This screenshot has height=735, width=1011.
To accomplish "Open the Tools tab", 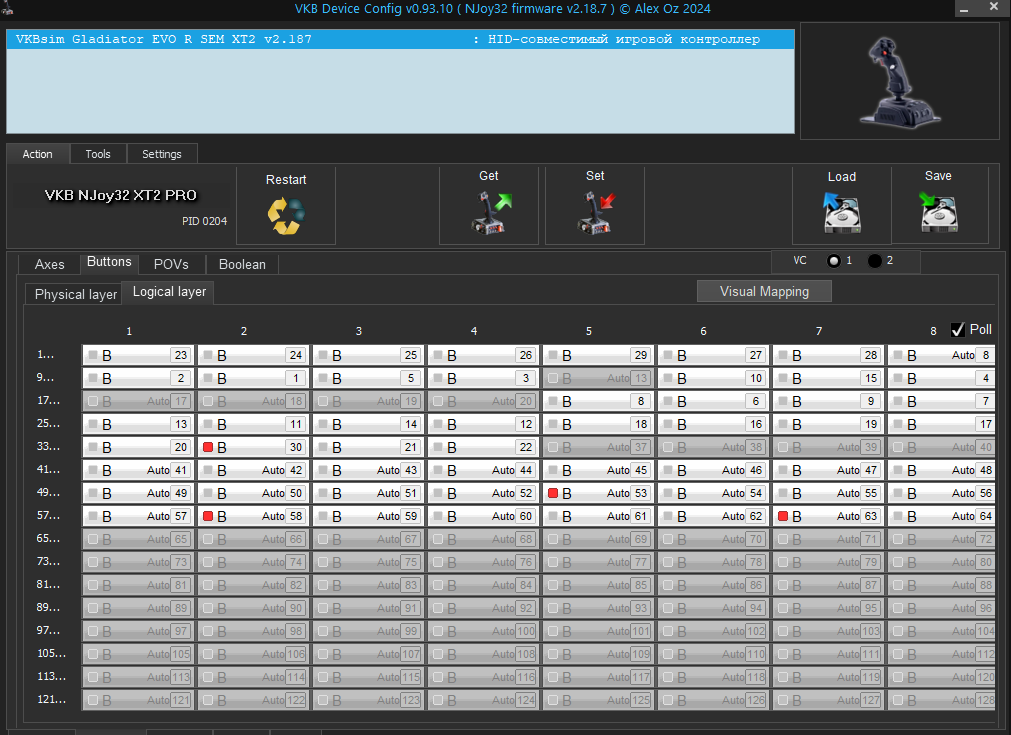I will pos(98,154).
